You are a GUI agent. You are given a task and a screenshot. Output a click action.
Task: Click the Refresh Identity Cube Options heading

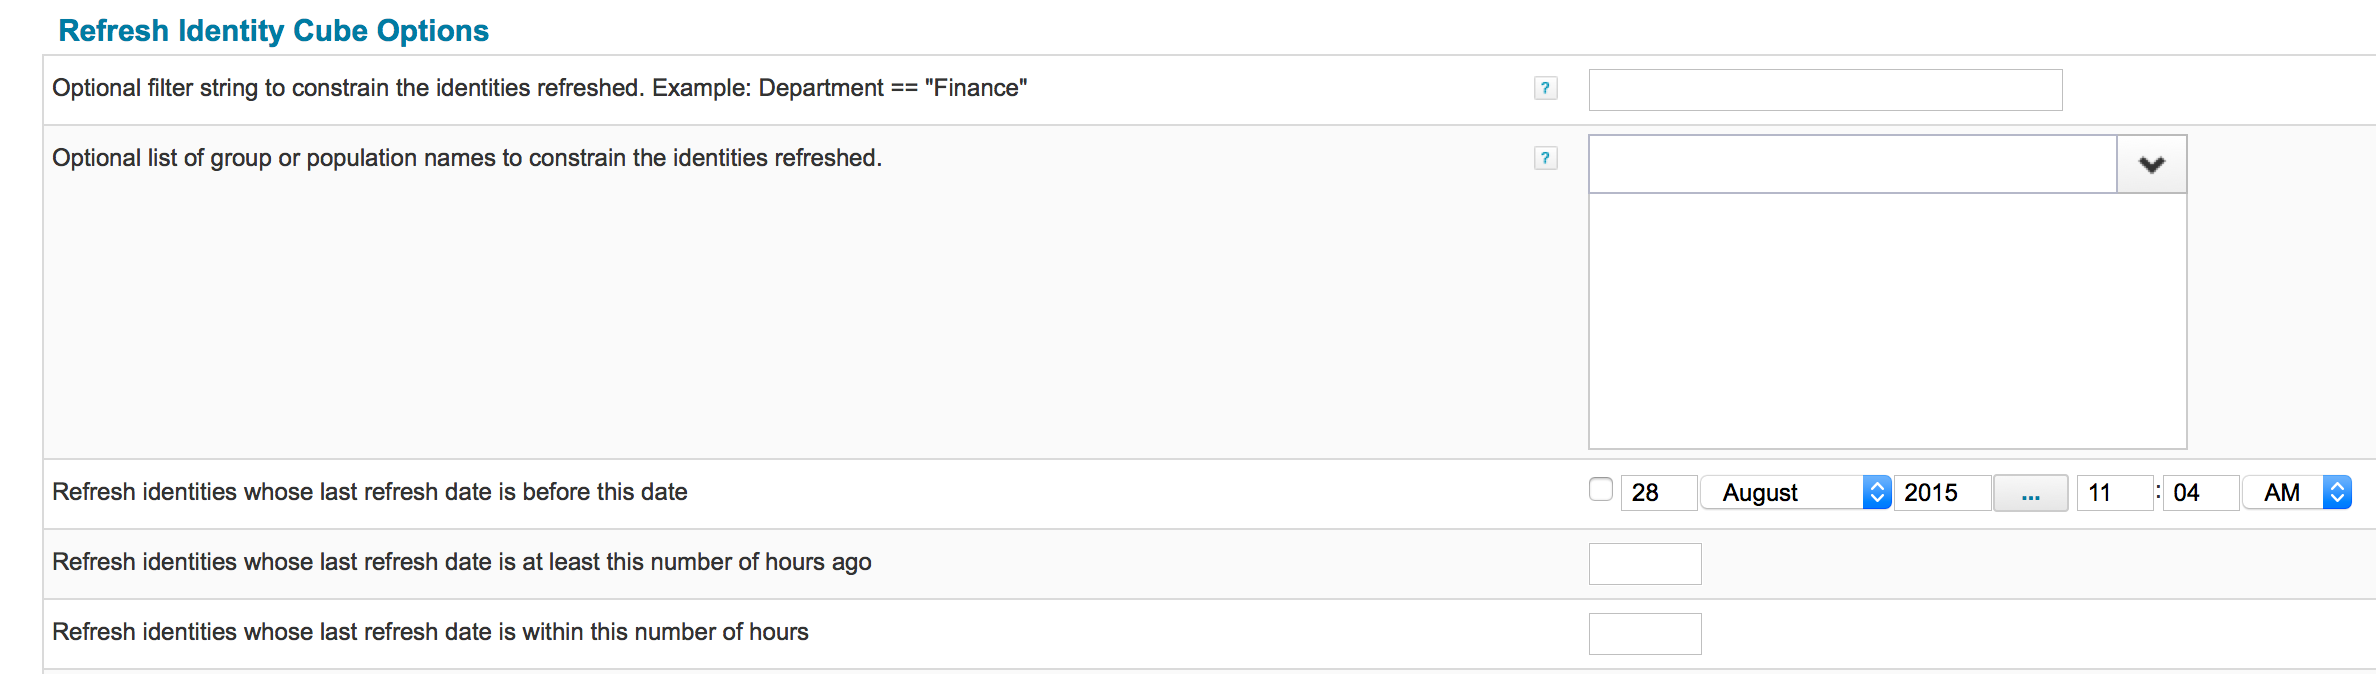click(274, 31)
